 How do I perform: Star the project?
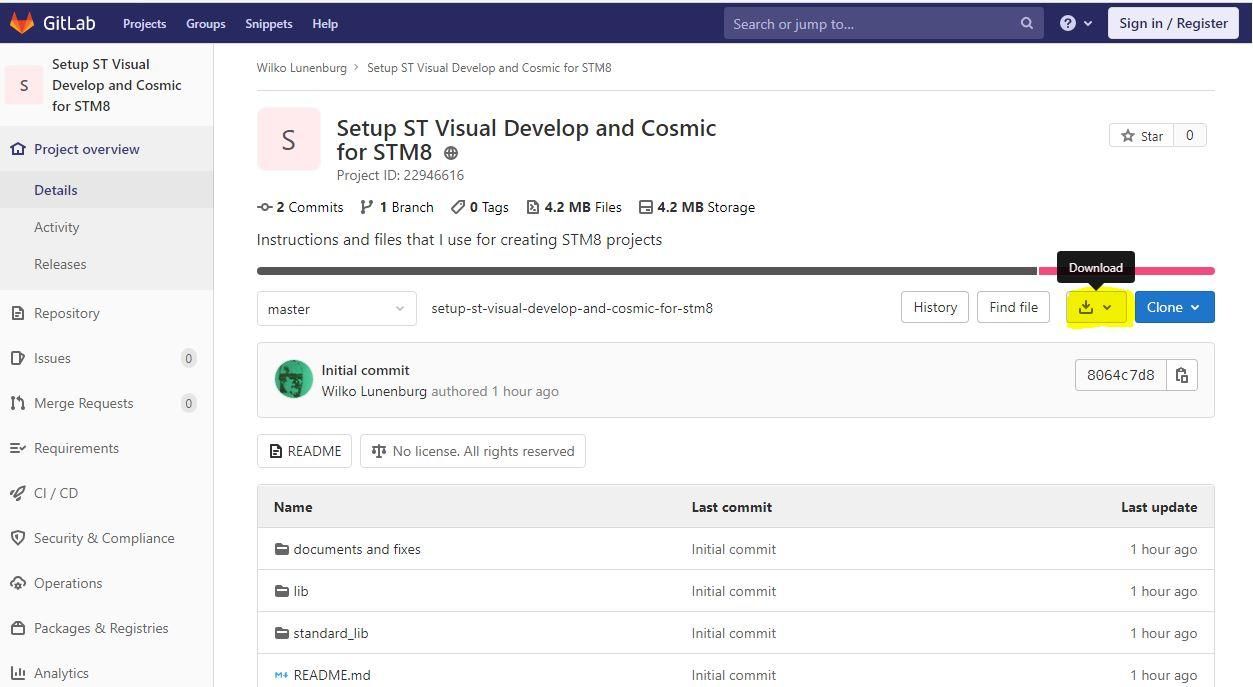pos(1141,135)
